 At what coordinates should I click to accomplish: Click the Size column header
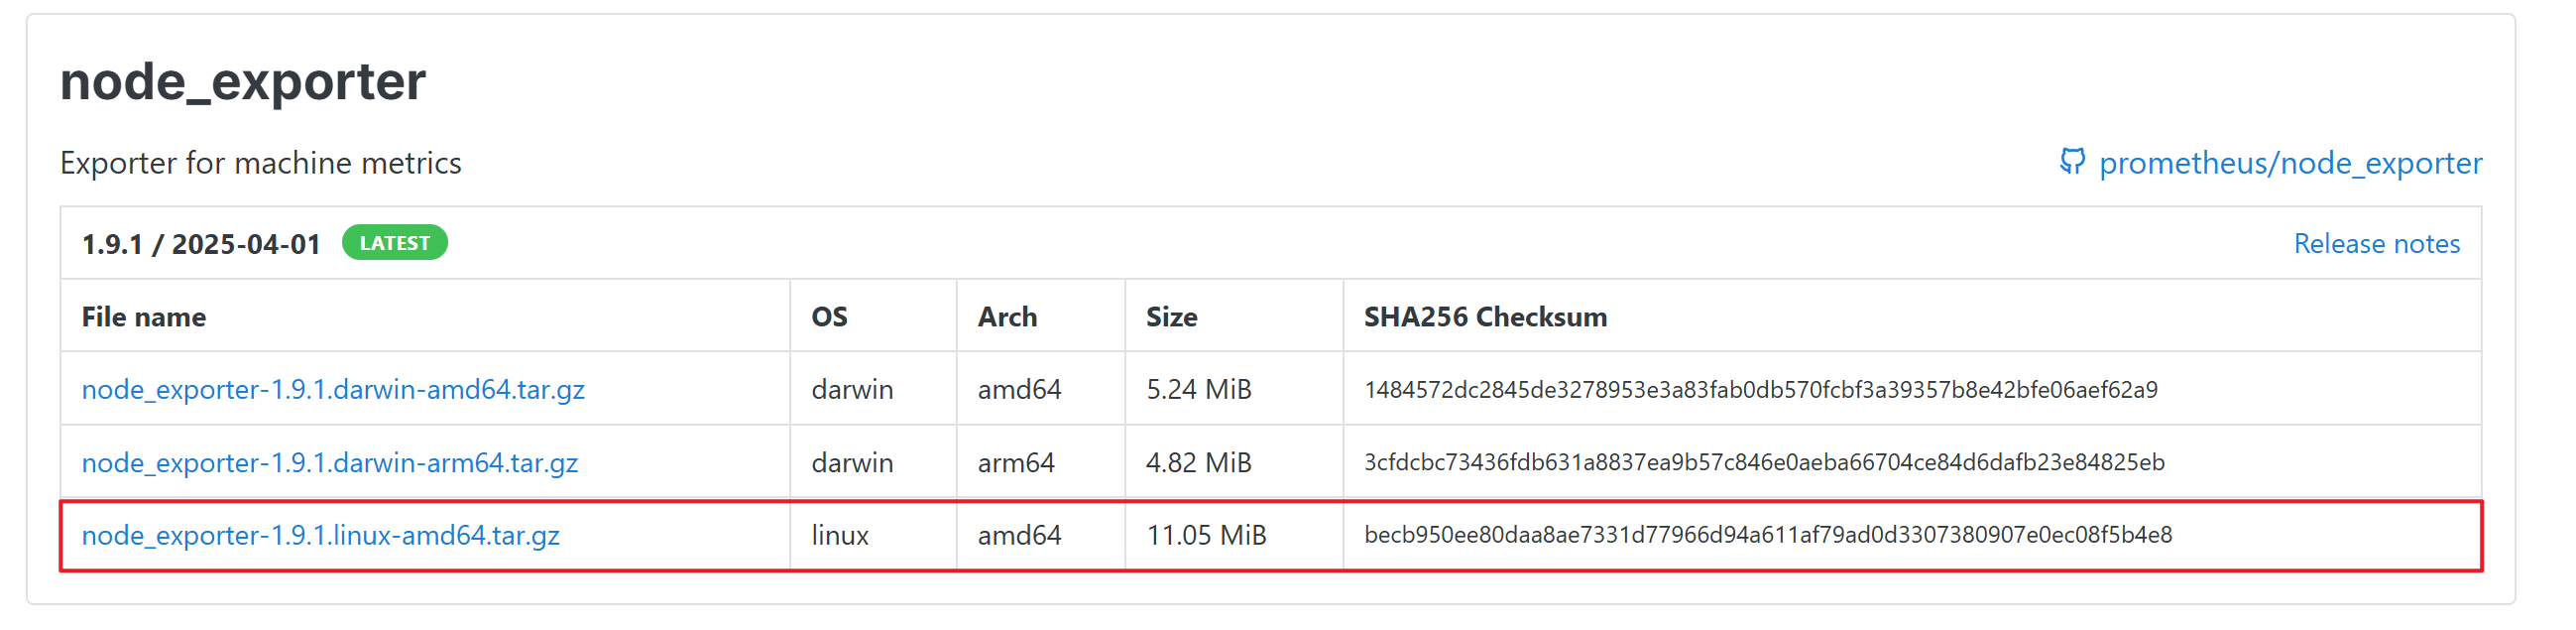click(1171, 317)
